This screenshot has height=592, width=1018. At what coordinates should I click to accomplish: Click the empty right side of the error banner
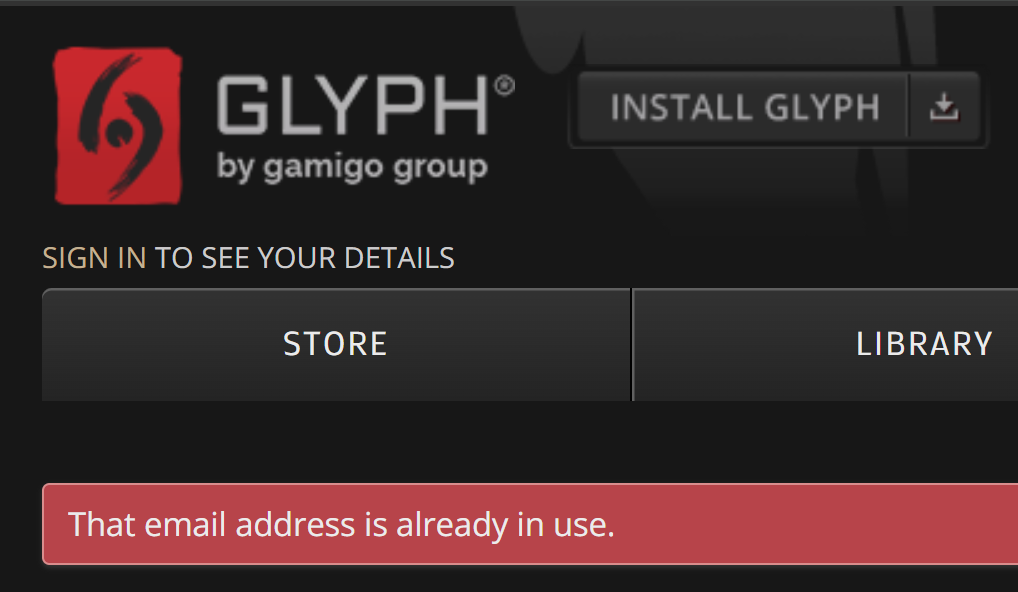(818, 524)
